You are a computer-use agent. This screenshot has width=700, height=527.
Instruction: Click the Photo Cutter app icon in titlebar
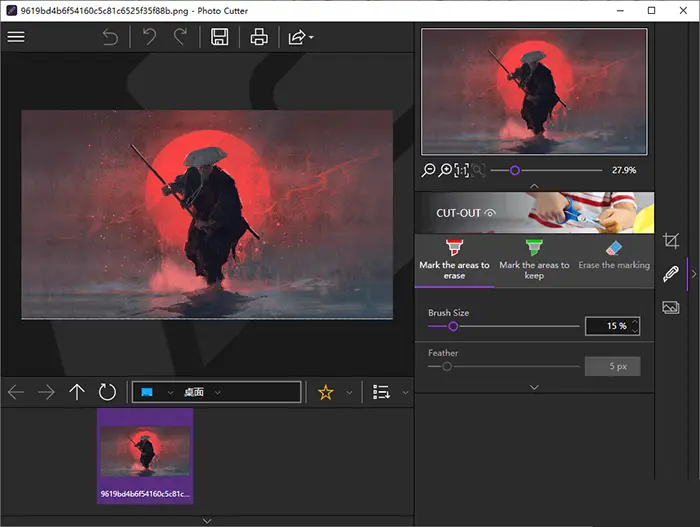12,10
